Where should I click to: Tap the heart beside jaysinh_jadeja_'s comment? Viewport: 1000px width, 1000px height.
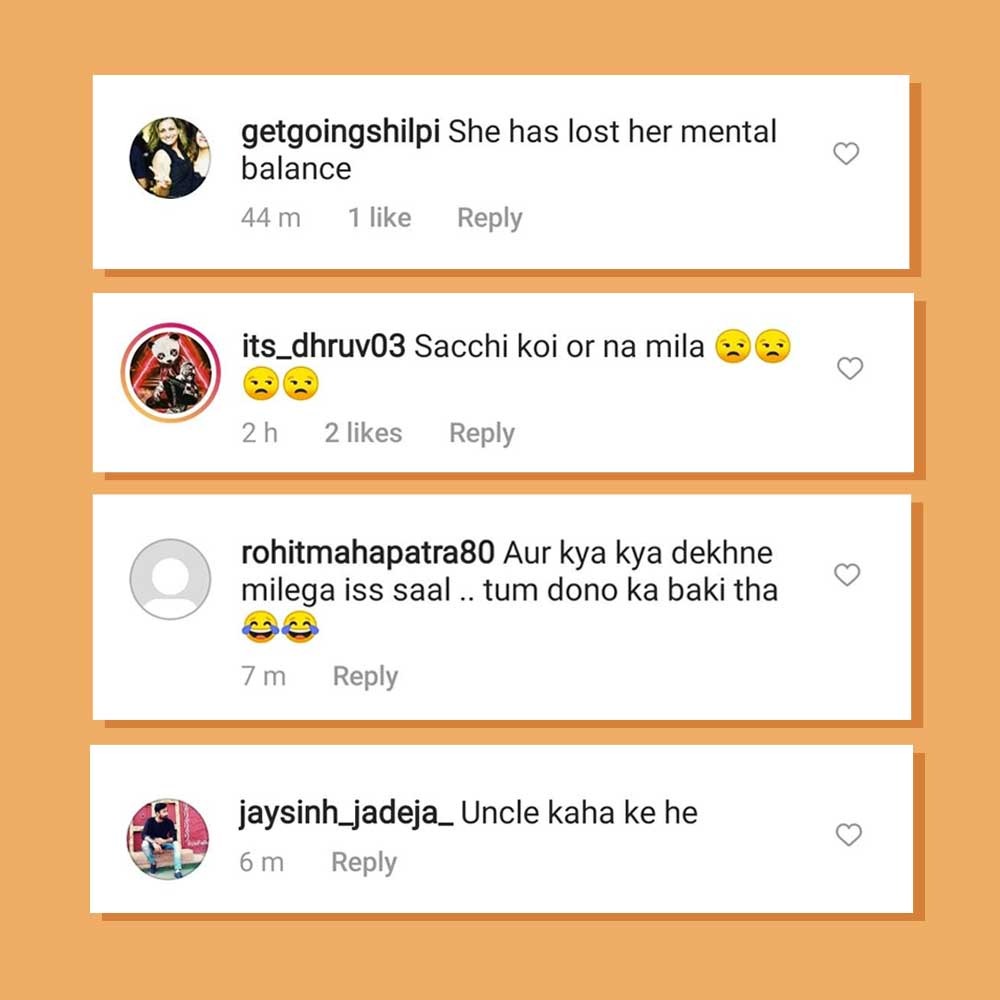pos(848,834)
